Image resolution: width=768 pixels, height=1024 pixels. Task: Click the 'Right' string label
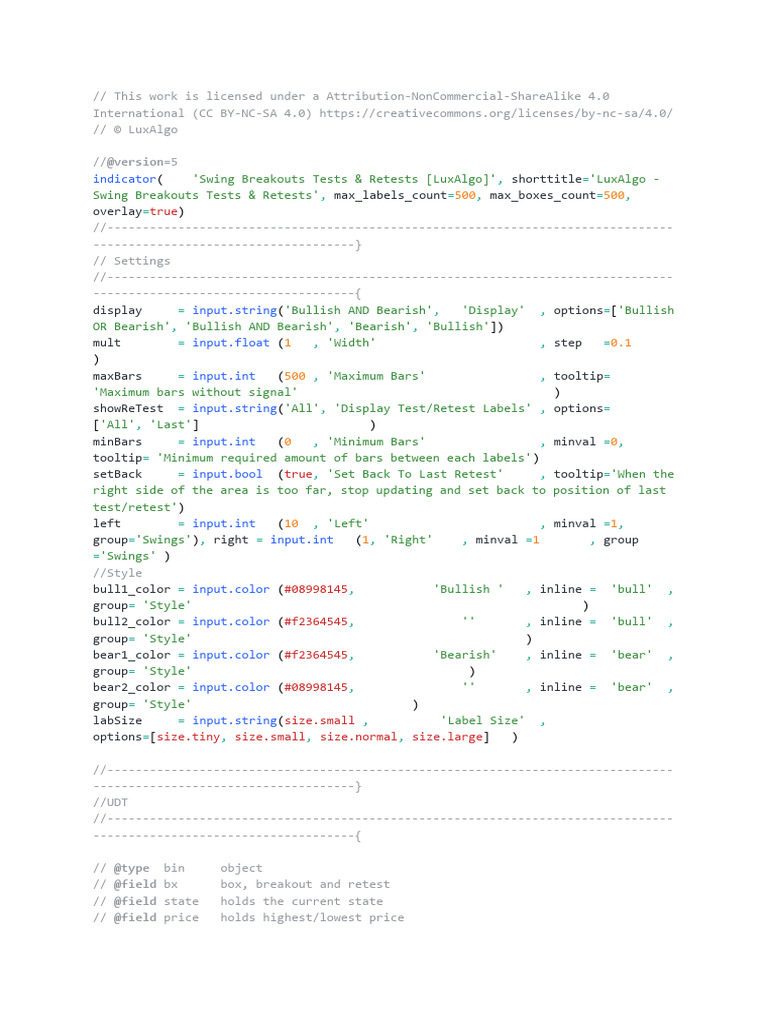[x=408, y=540]
